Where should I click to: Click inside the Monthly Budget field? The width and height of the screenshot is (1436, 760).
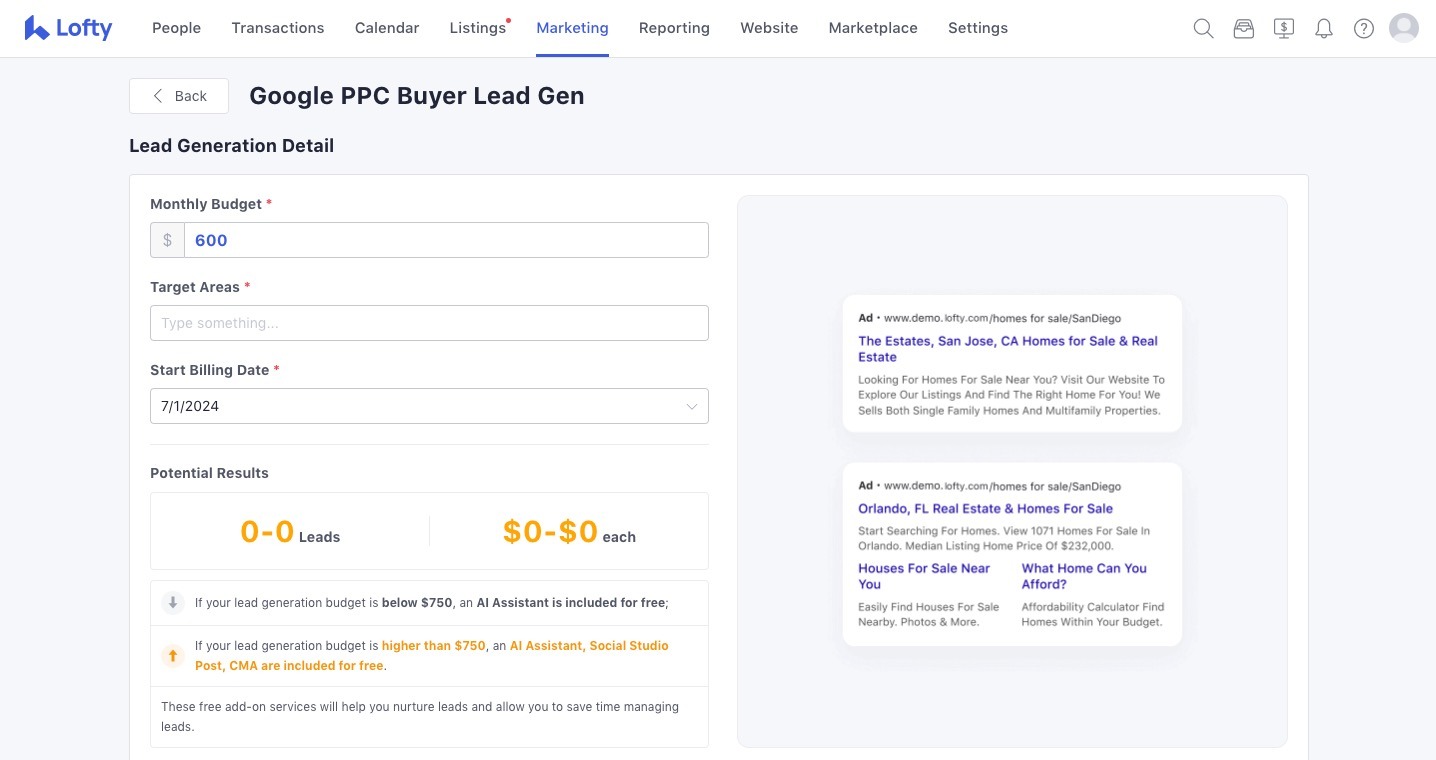tap(445, 240)
